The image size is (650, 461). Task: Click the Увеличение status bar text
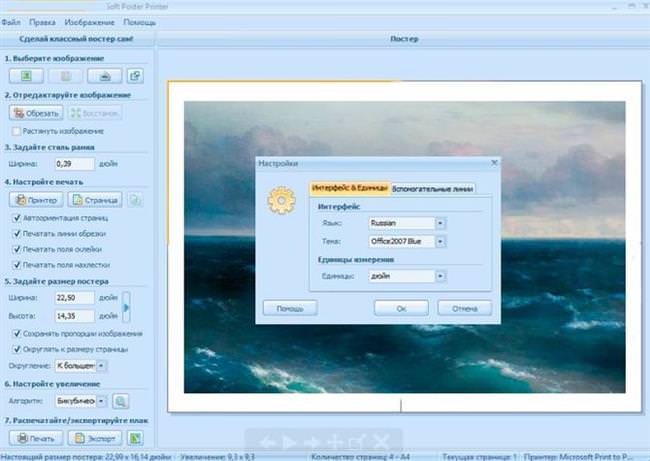click(x=217, y=457)
